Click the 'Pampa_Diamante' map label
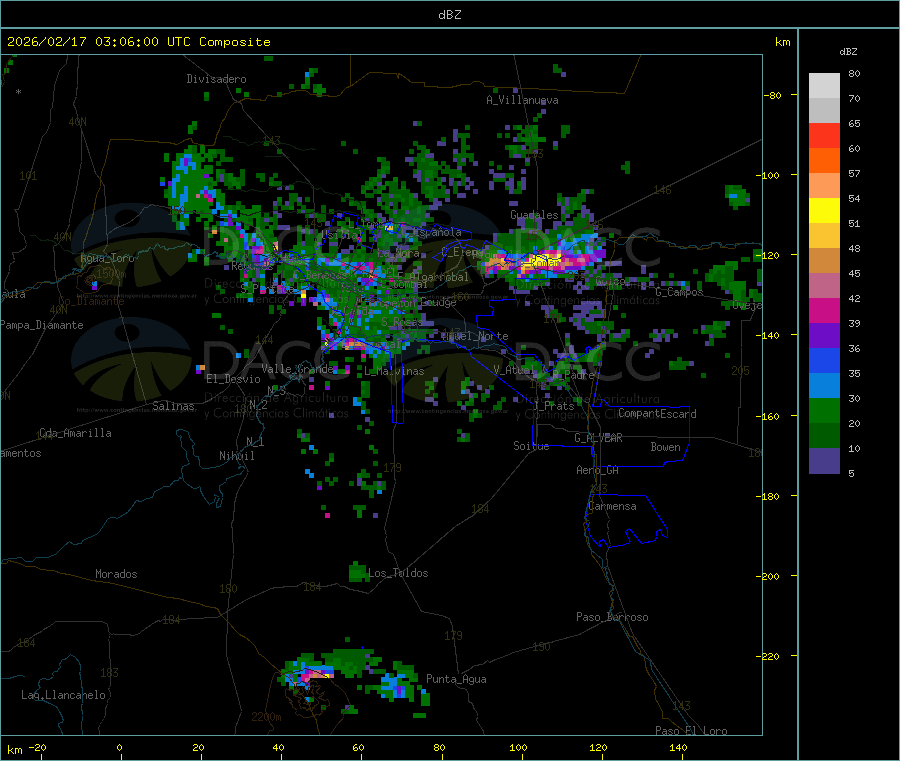The image size is (900, 761). [42, 325]
